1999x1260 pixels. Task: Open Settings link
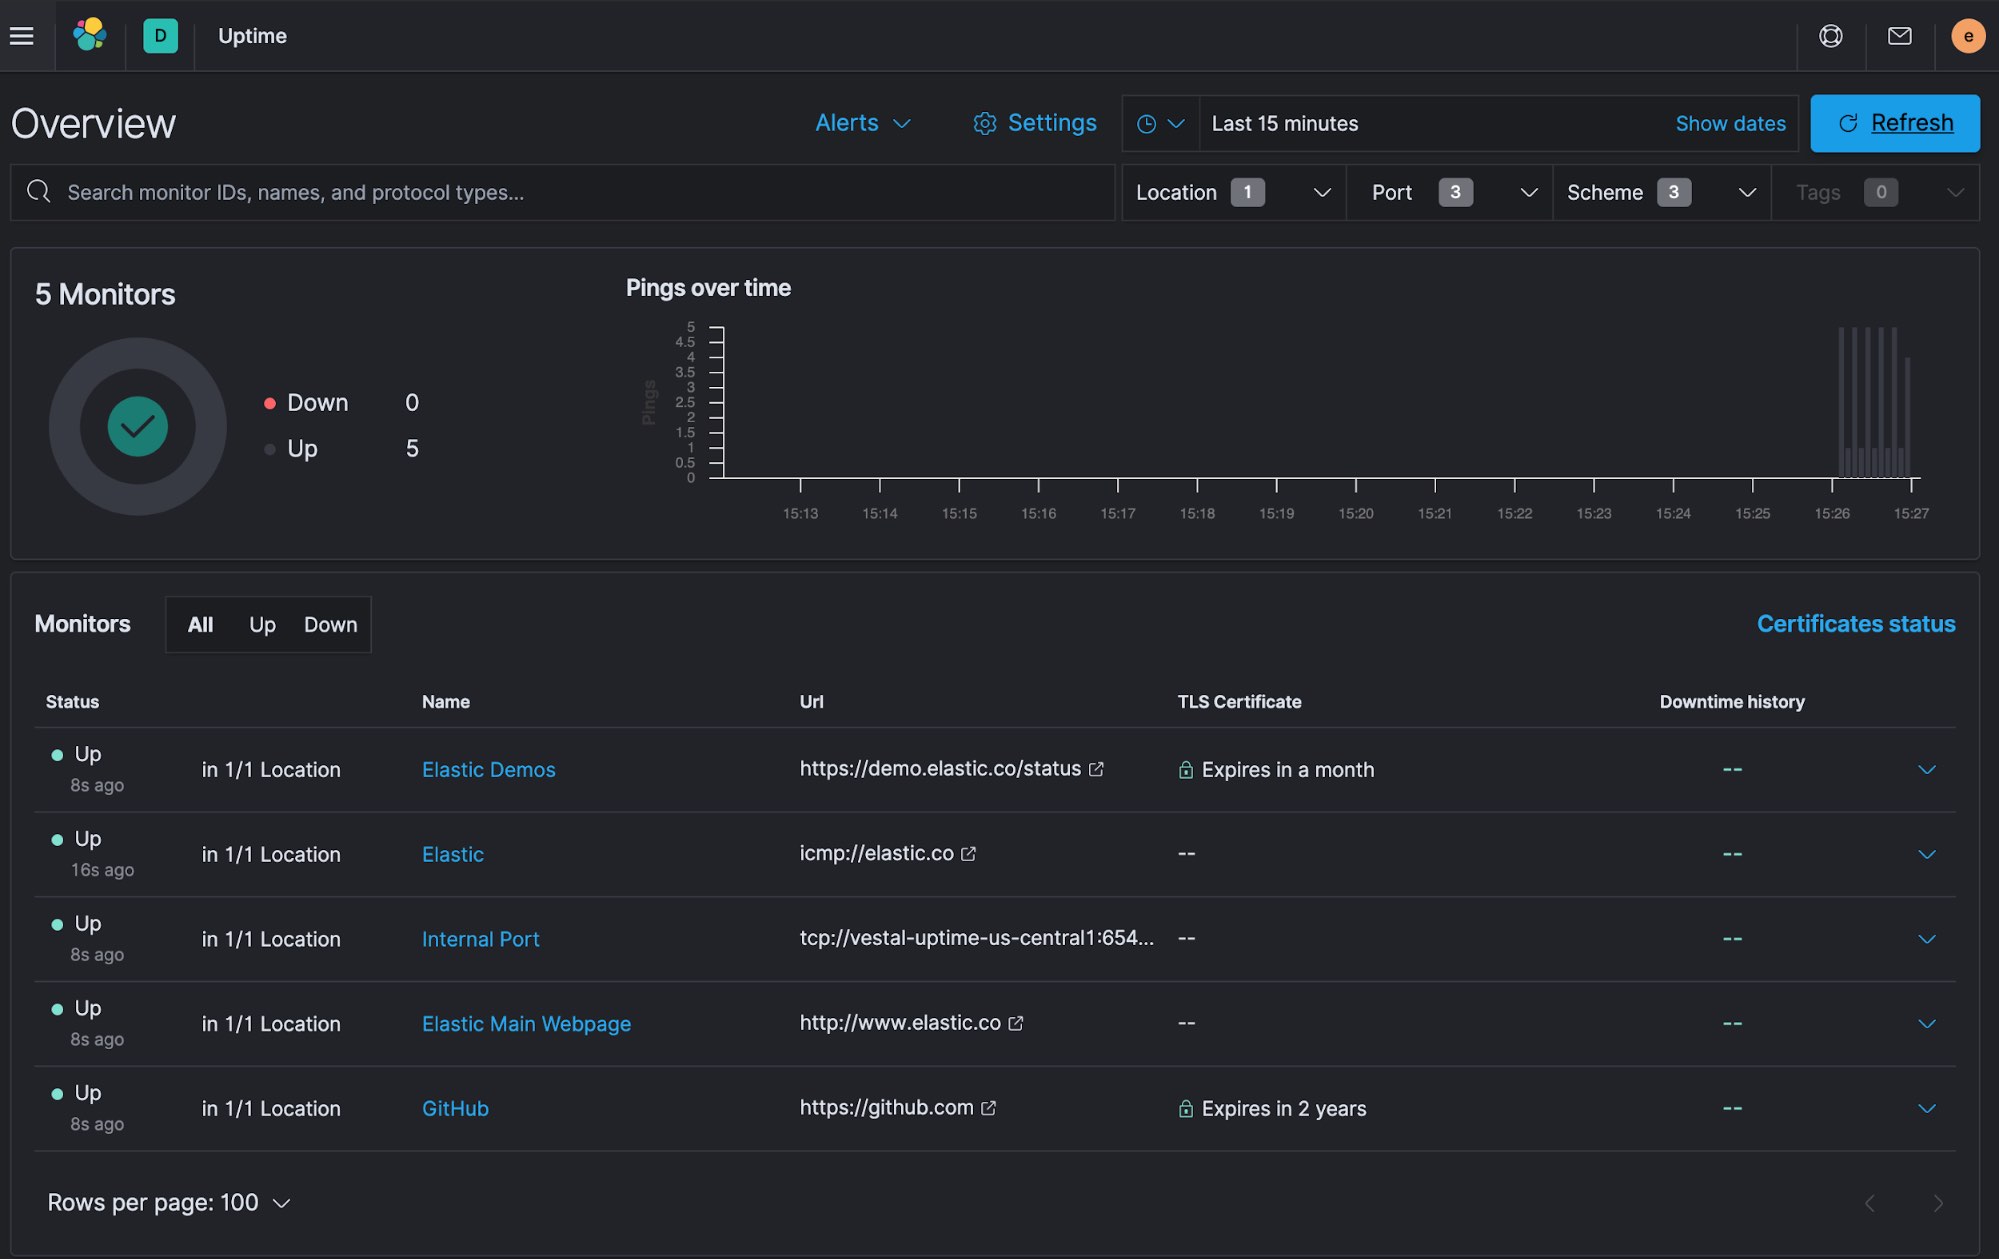click(1052, 123)
